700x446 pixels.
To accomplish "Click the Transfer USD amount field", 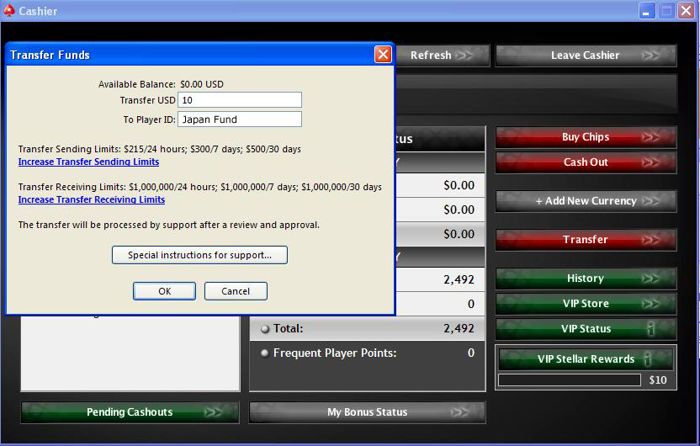I will click(240, 100).
